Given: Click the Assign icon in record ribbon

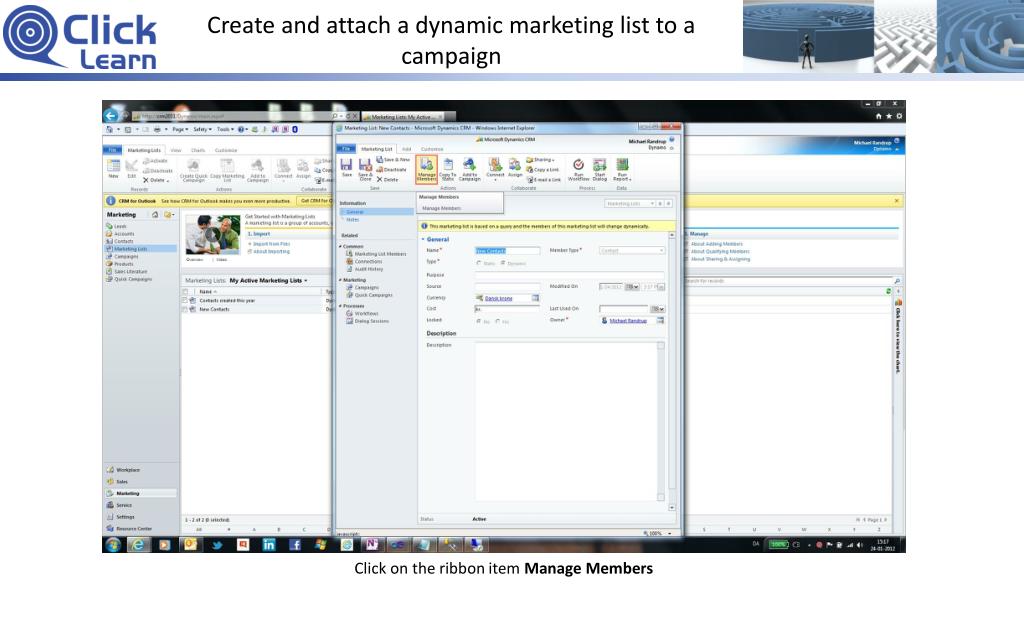Looking at the screenshot, I should (515, 168).
